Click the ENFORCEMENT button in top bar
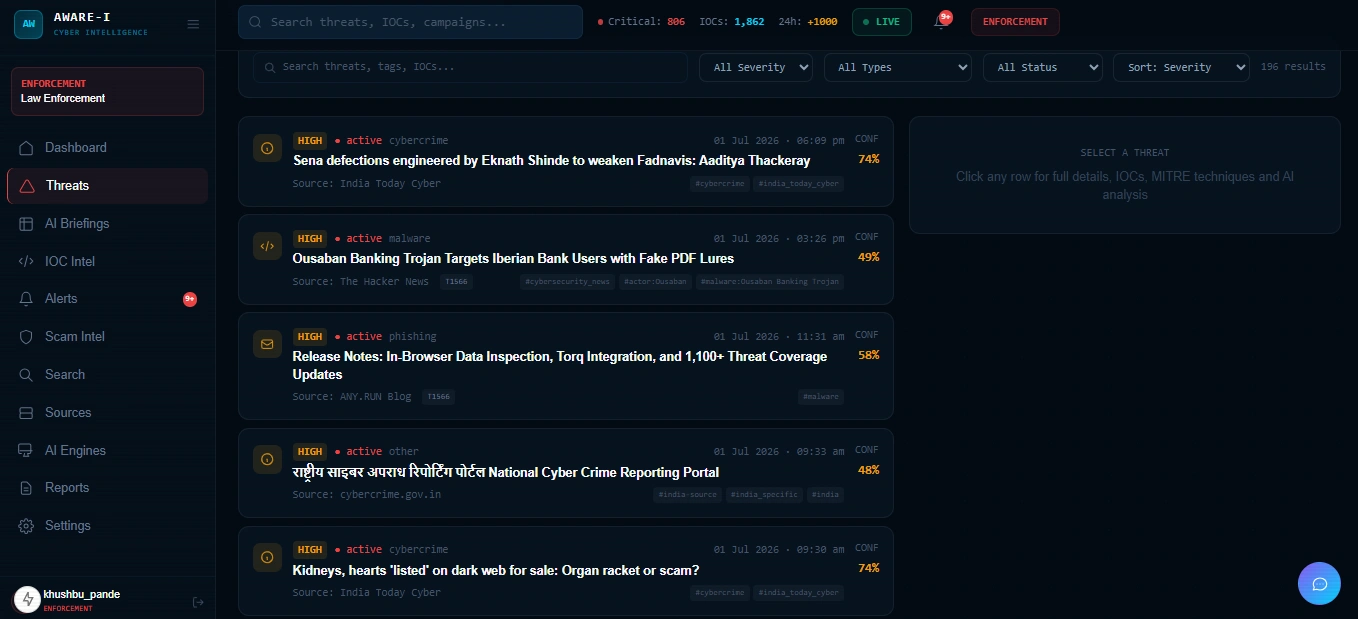 point(1015,22)
